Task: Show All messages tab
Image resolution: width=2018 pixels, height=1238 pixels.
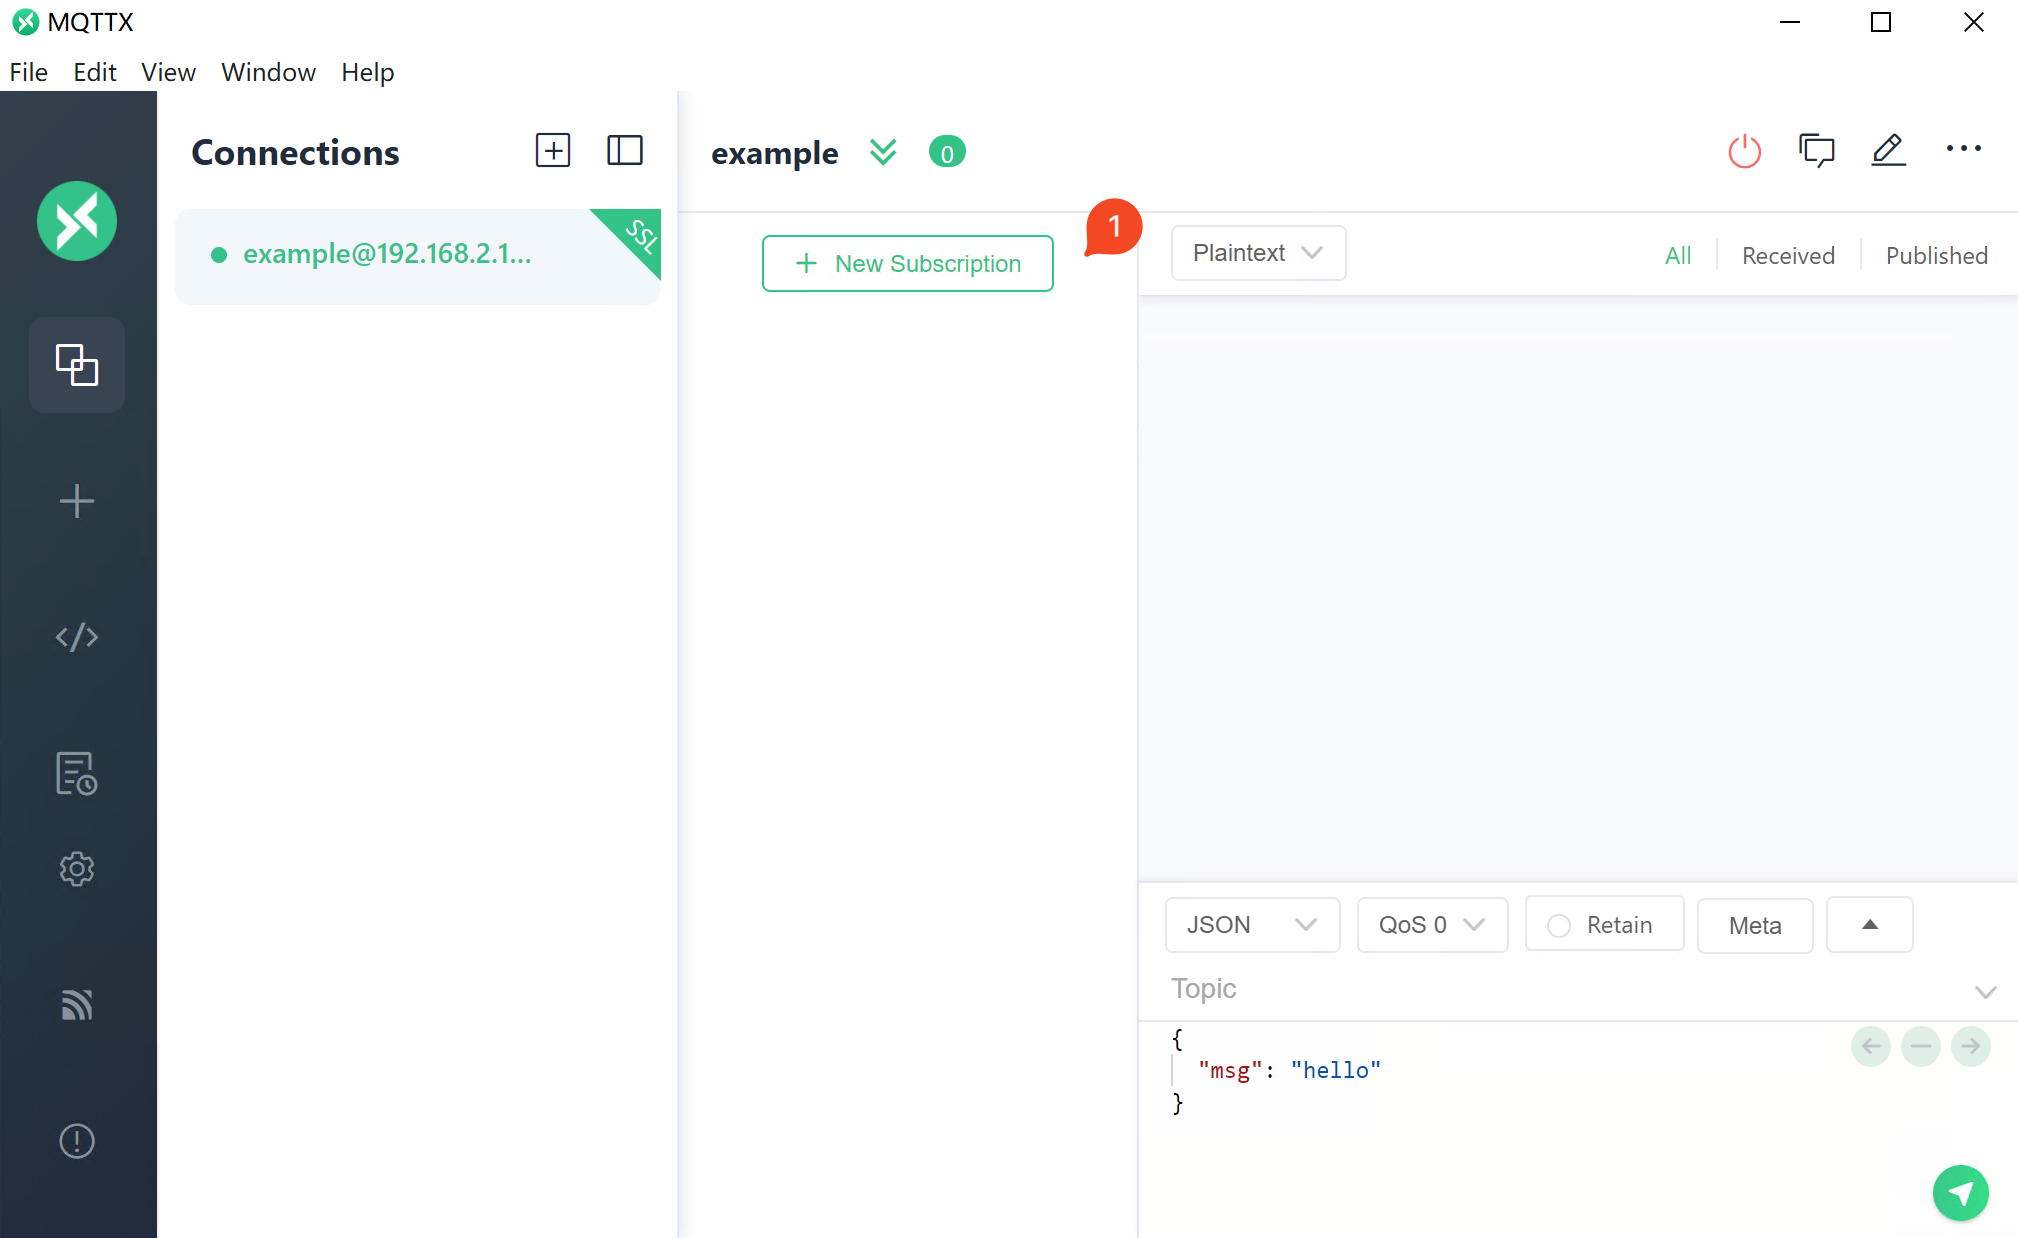Action: click(x=1678, y=256)
